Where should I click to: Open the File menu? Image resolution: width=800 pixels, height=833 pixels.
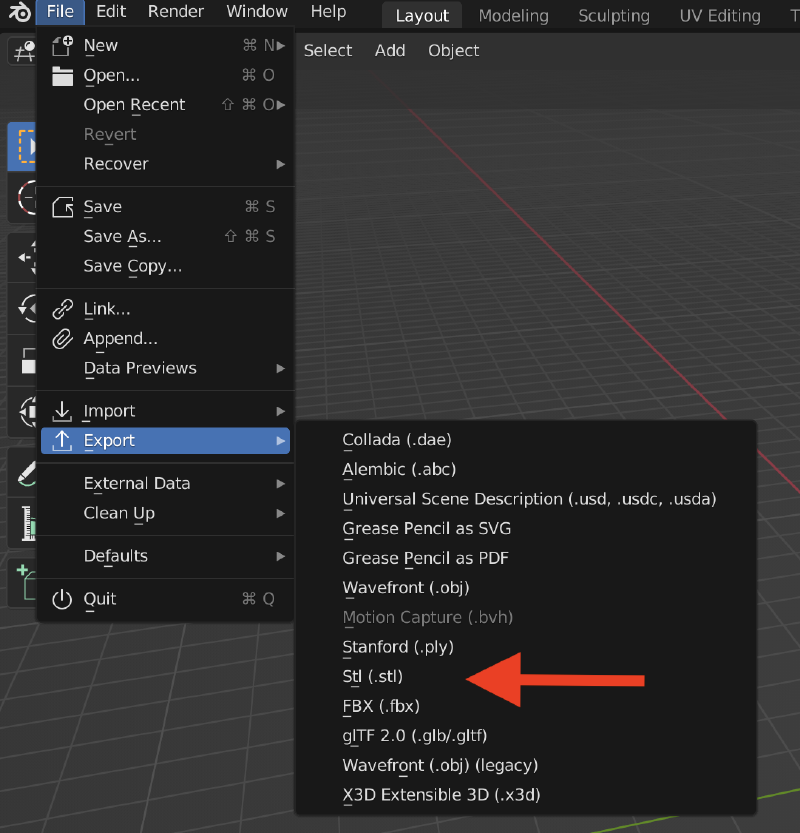tap(60, 12)
